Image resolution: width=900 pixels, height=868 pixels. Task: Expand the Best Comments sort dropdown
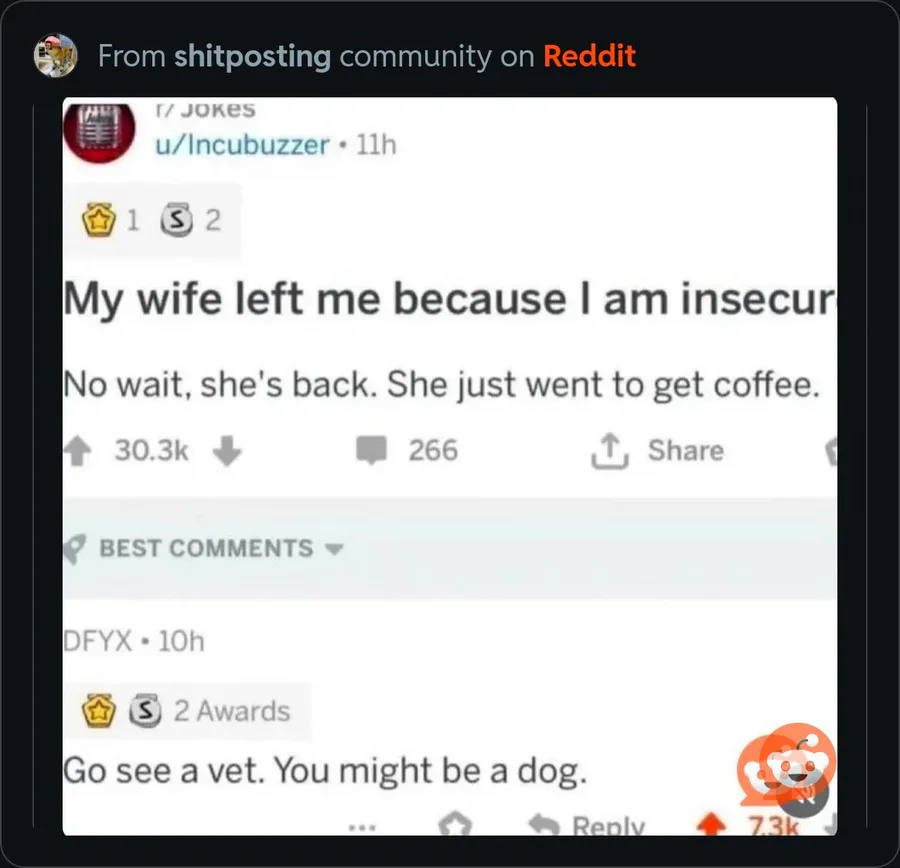pyautogui.click(x=334, y=549)
